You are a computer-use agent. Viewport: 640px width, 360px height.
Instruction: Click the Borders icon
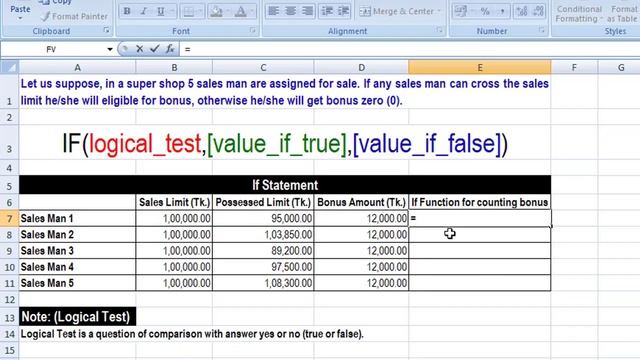coord(188,11)
